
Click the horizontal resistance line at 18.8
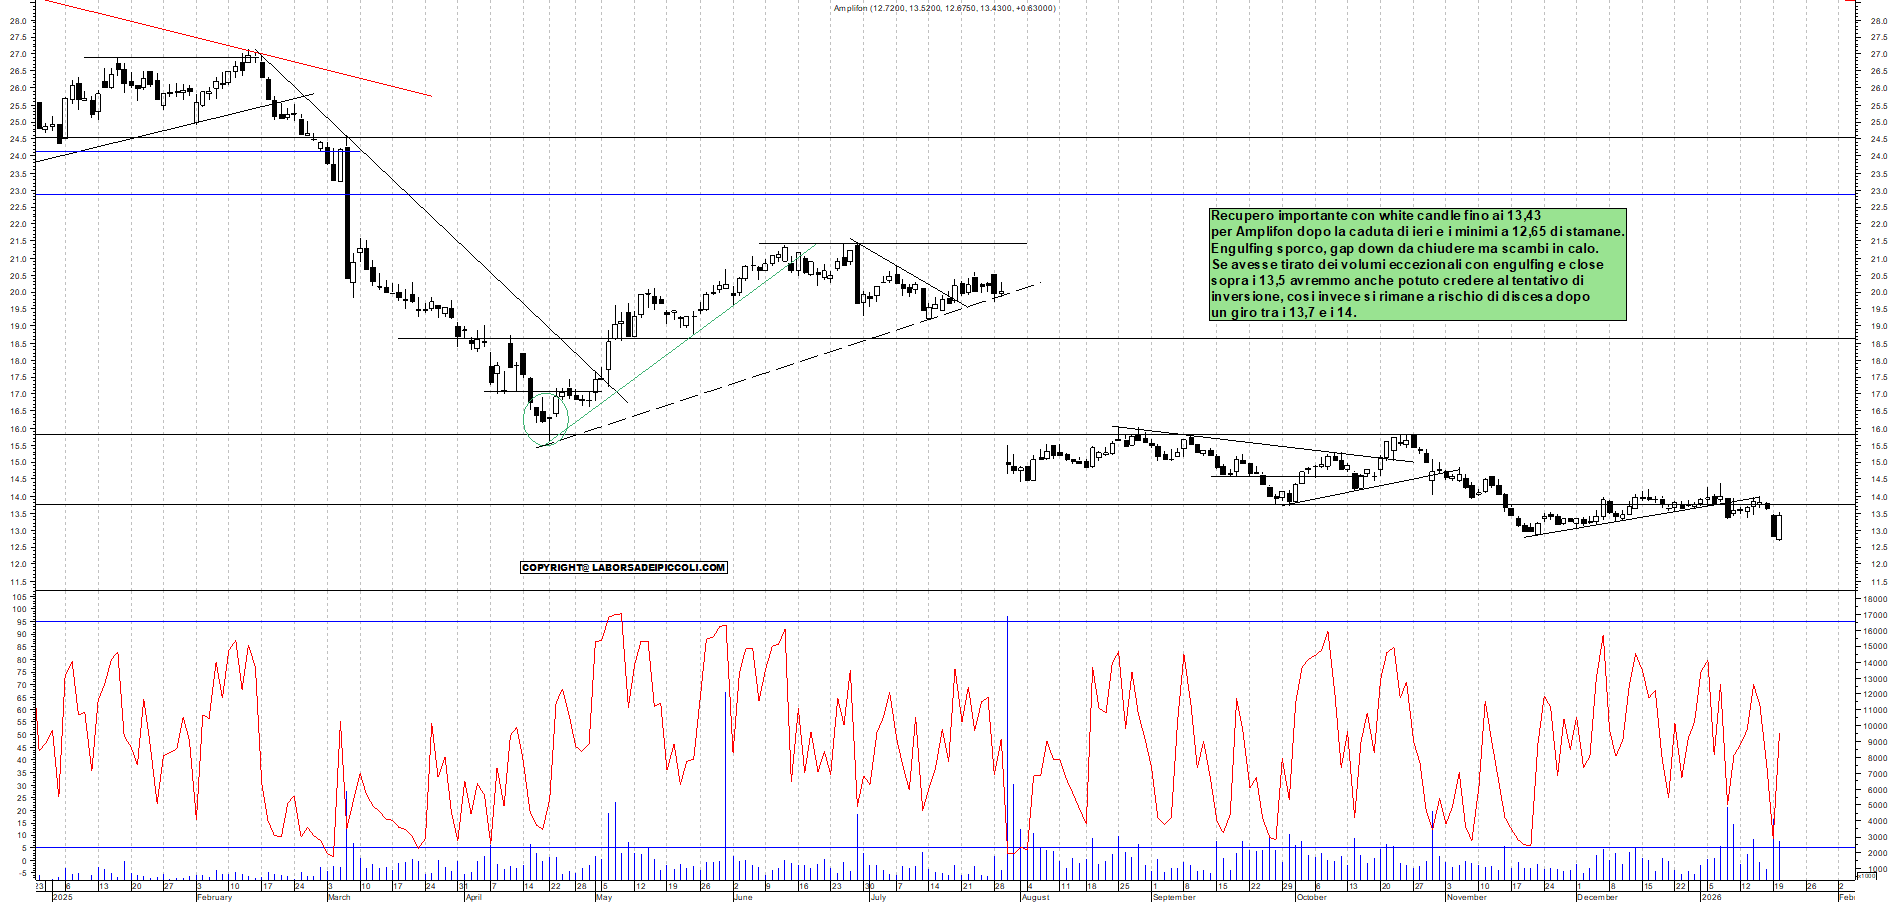coord(700,340)
